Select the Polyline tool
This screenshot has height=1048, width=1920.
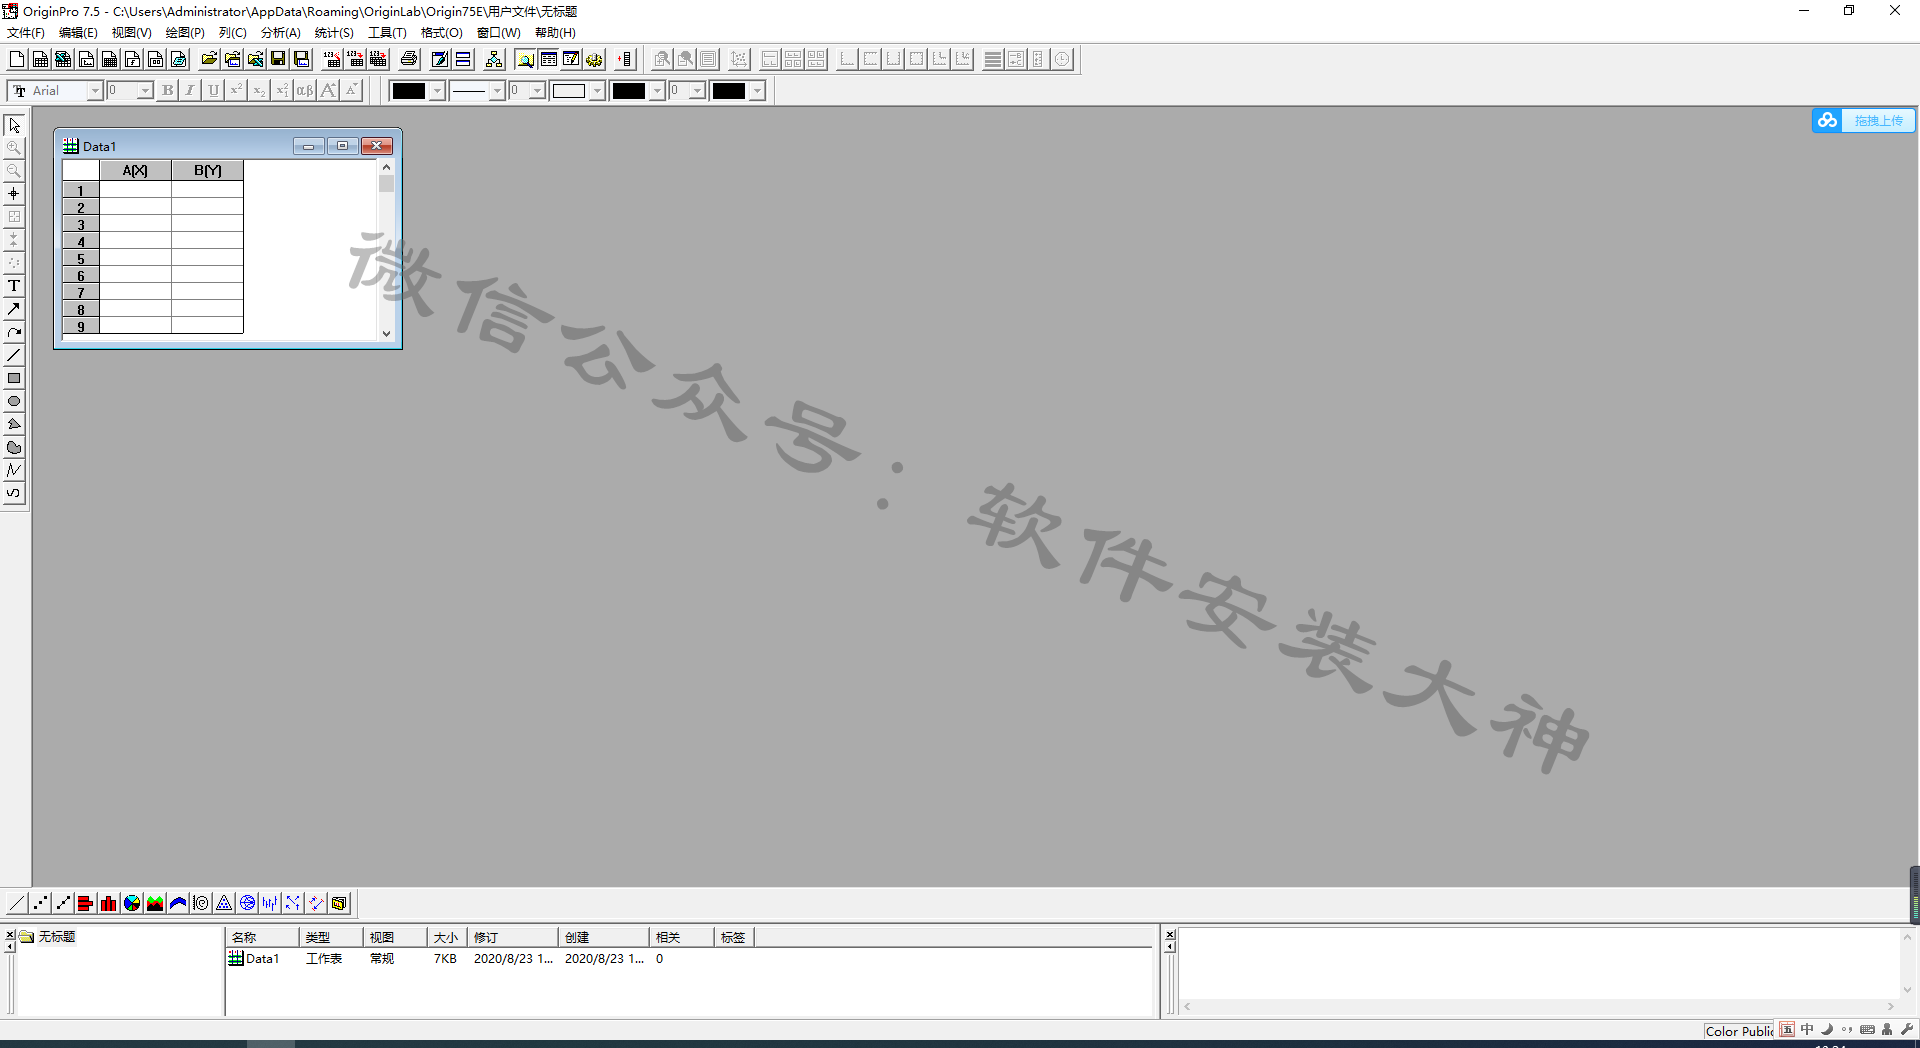pos(14,470)
